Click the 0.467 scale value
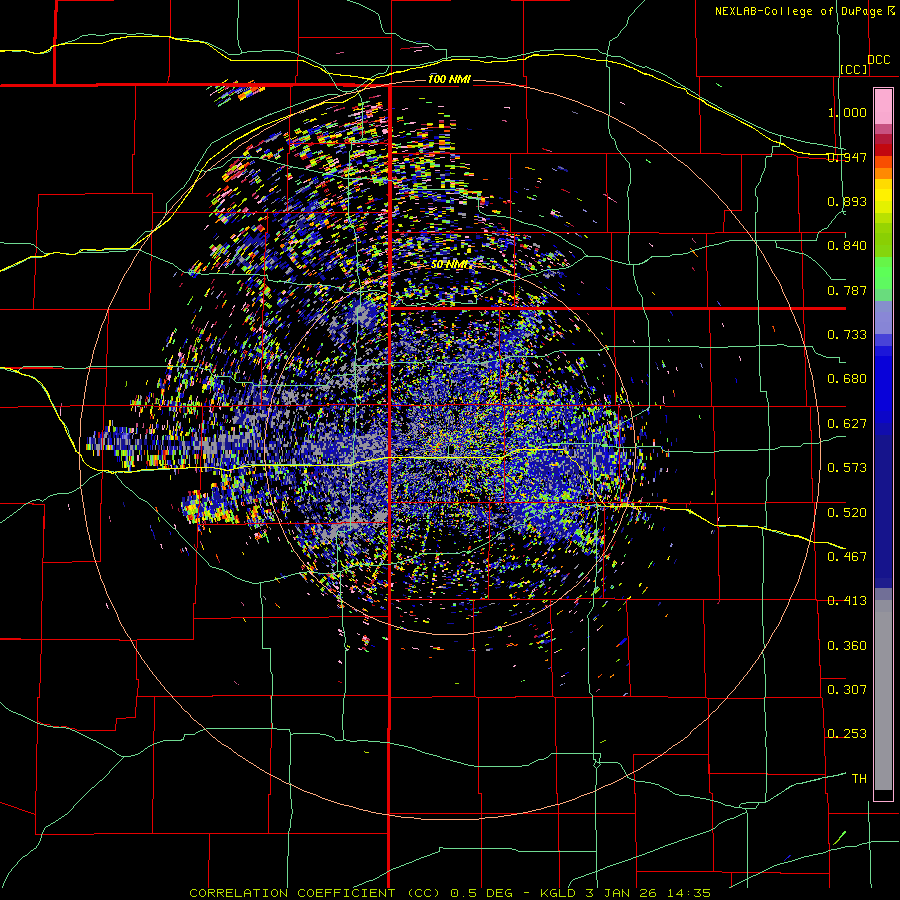 [847, 557]
